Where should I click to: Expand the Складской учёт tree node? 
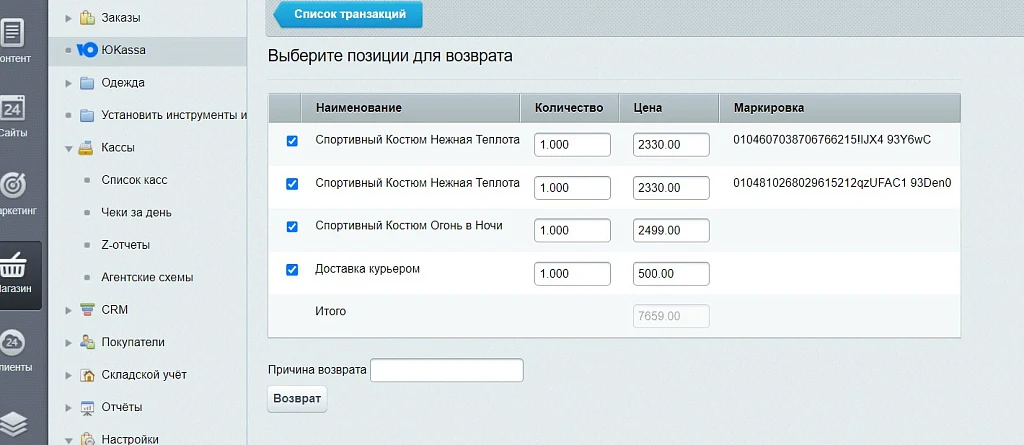click(69, 375)
